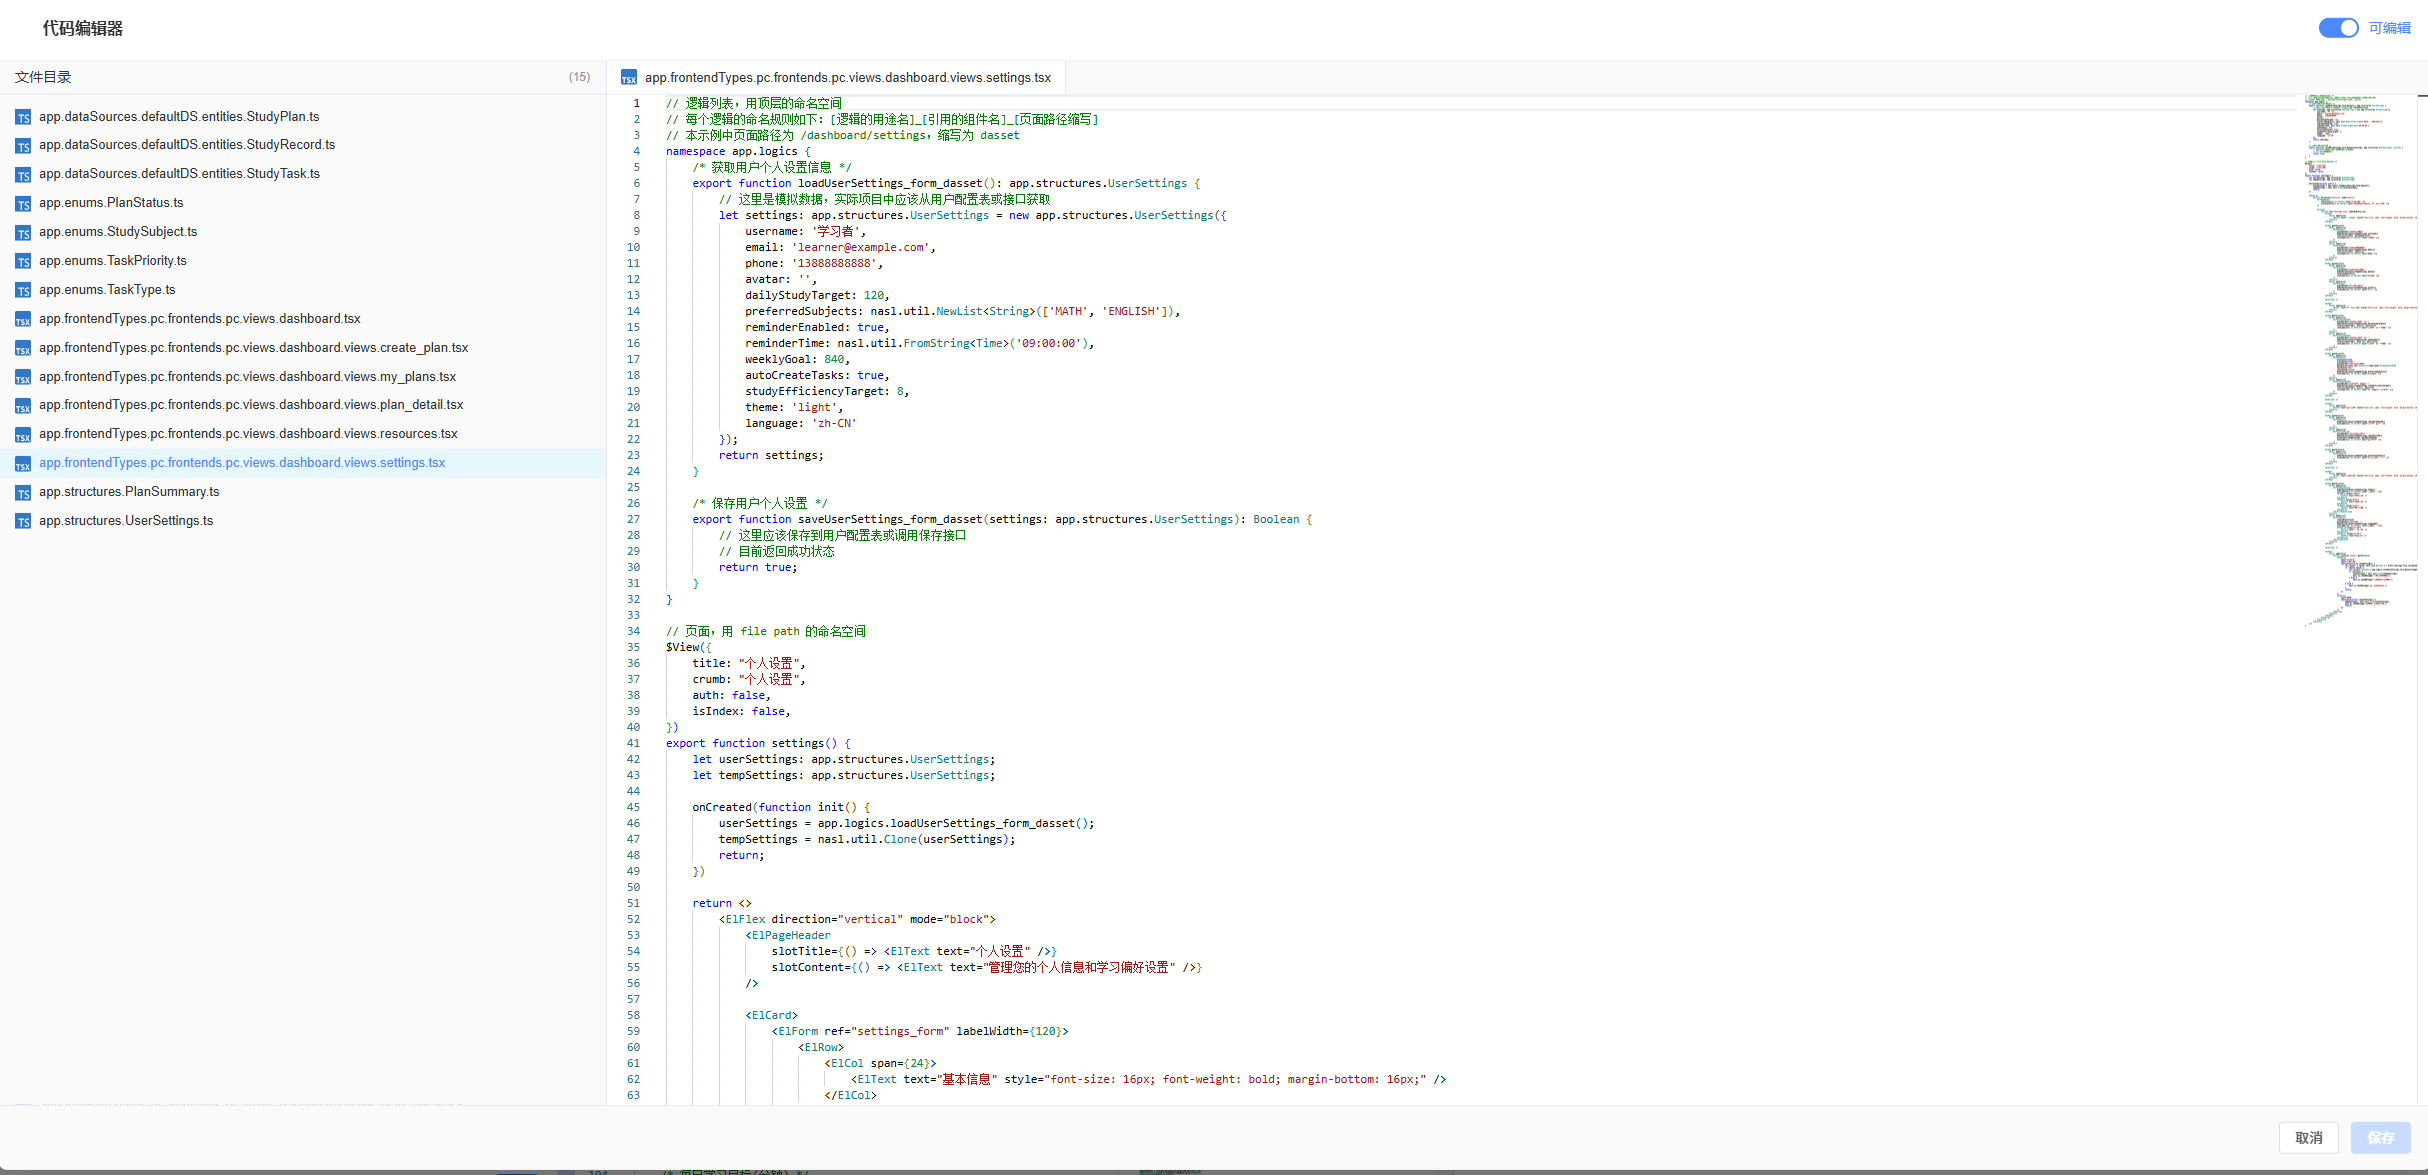Click line number 41 in the gutter
2428x1175 pixels.
point(633,743)
